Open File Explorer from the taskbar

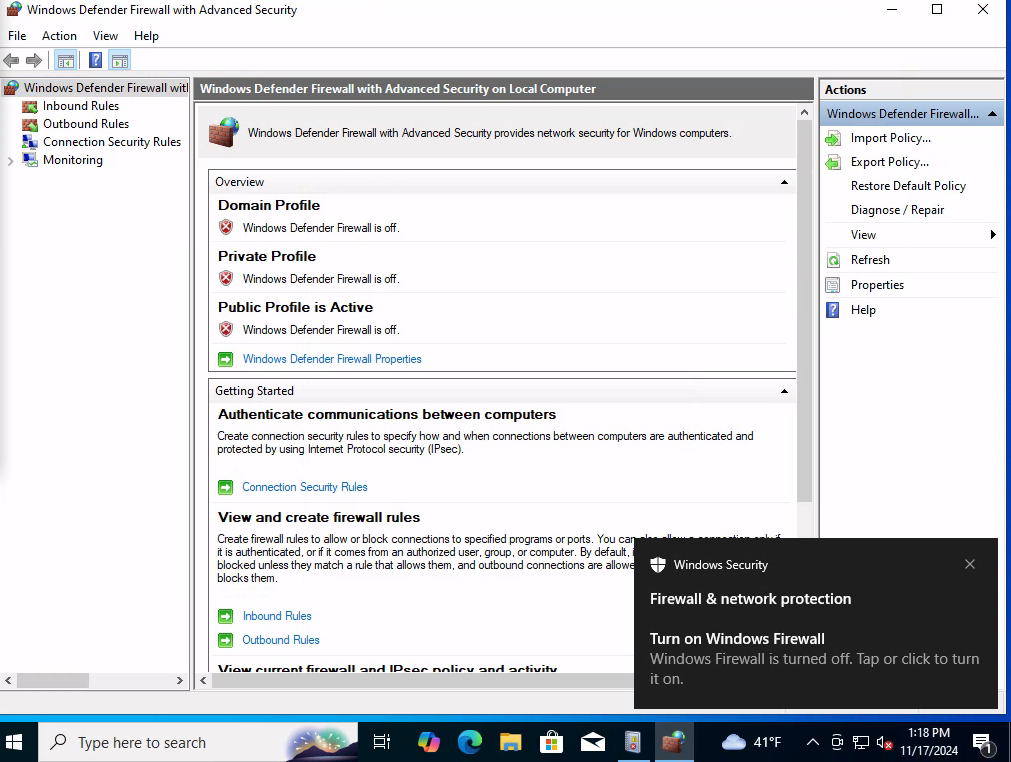(510, 743)
